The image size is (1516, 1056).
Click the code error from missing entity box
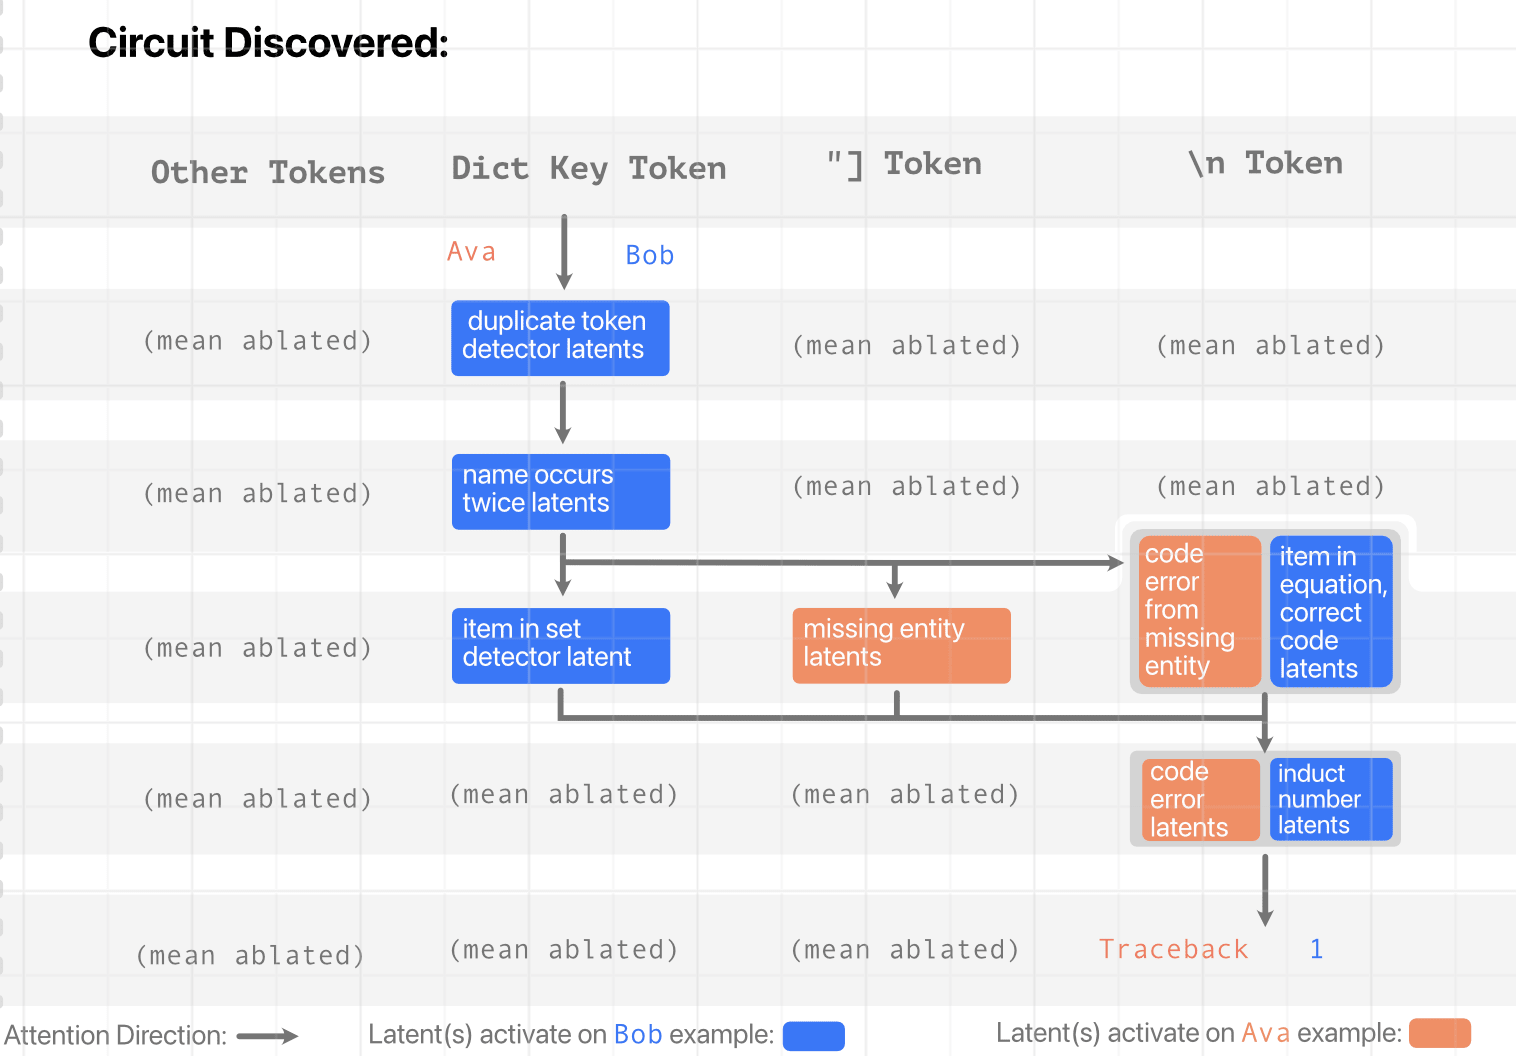1199,611
